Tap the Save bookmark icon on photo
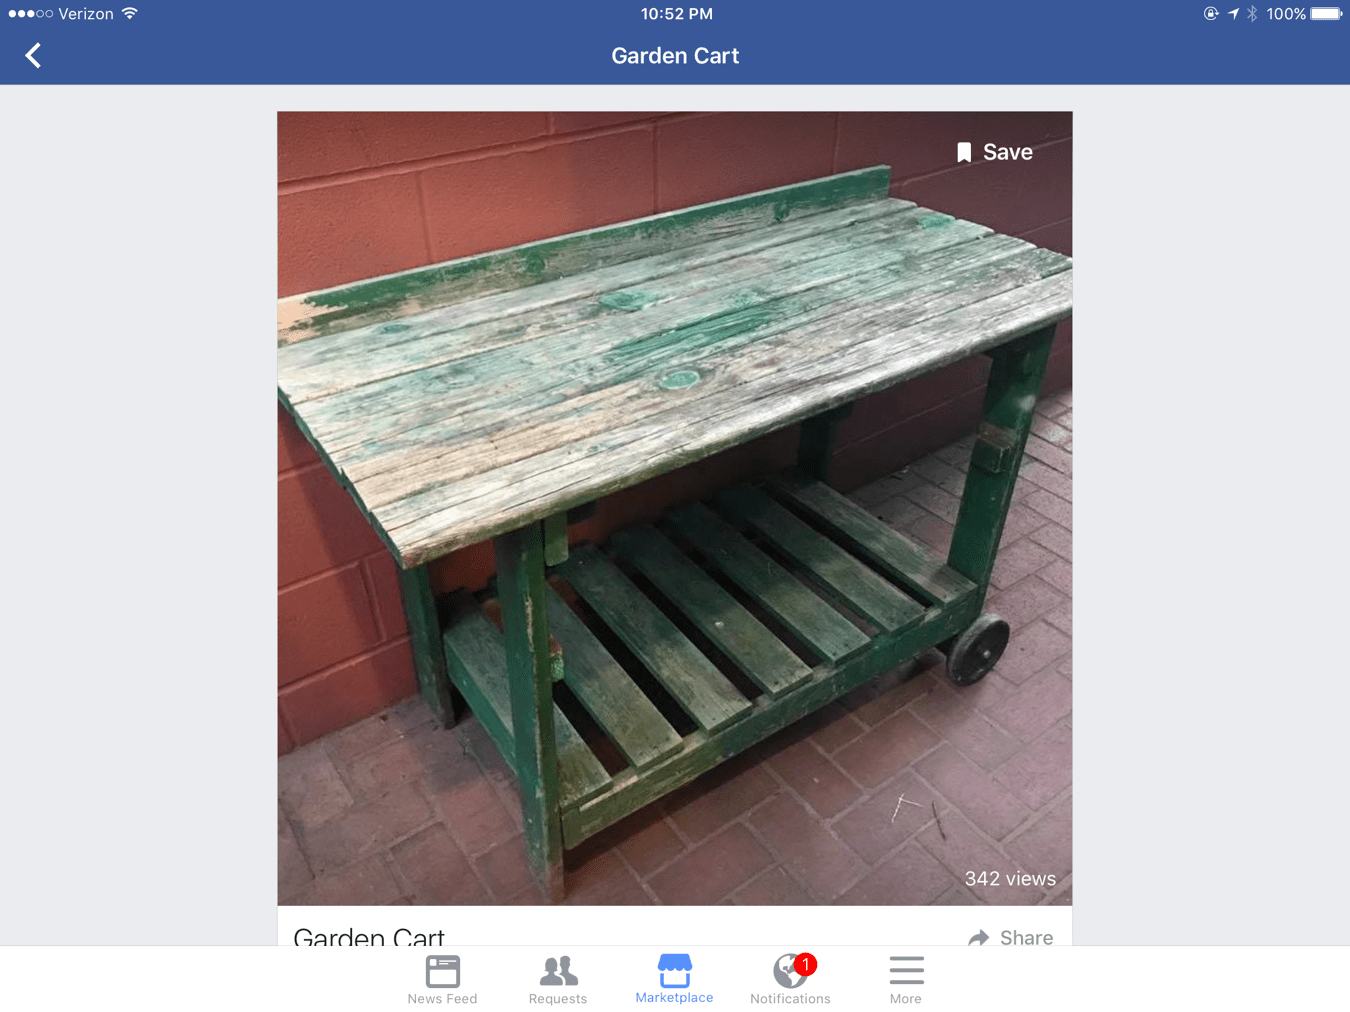Image resolution: width=1350 pixels, height=1012 pixels. tap(964, 152)
